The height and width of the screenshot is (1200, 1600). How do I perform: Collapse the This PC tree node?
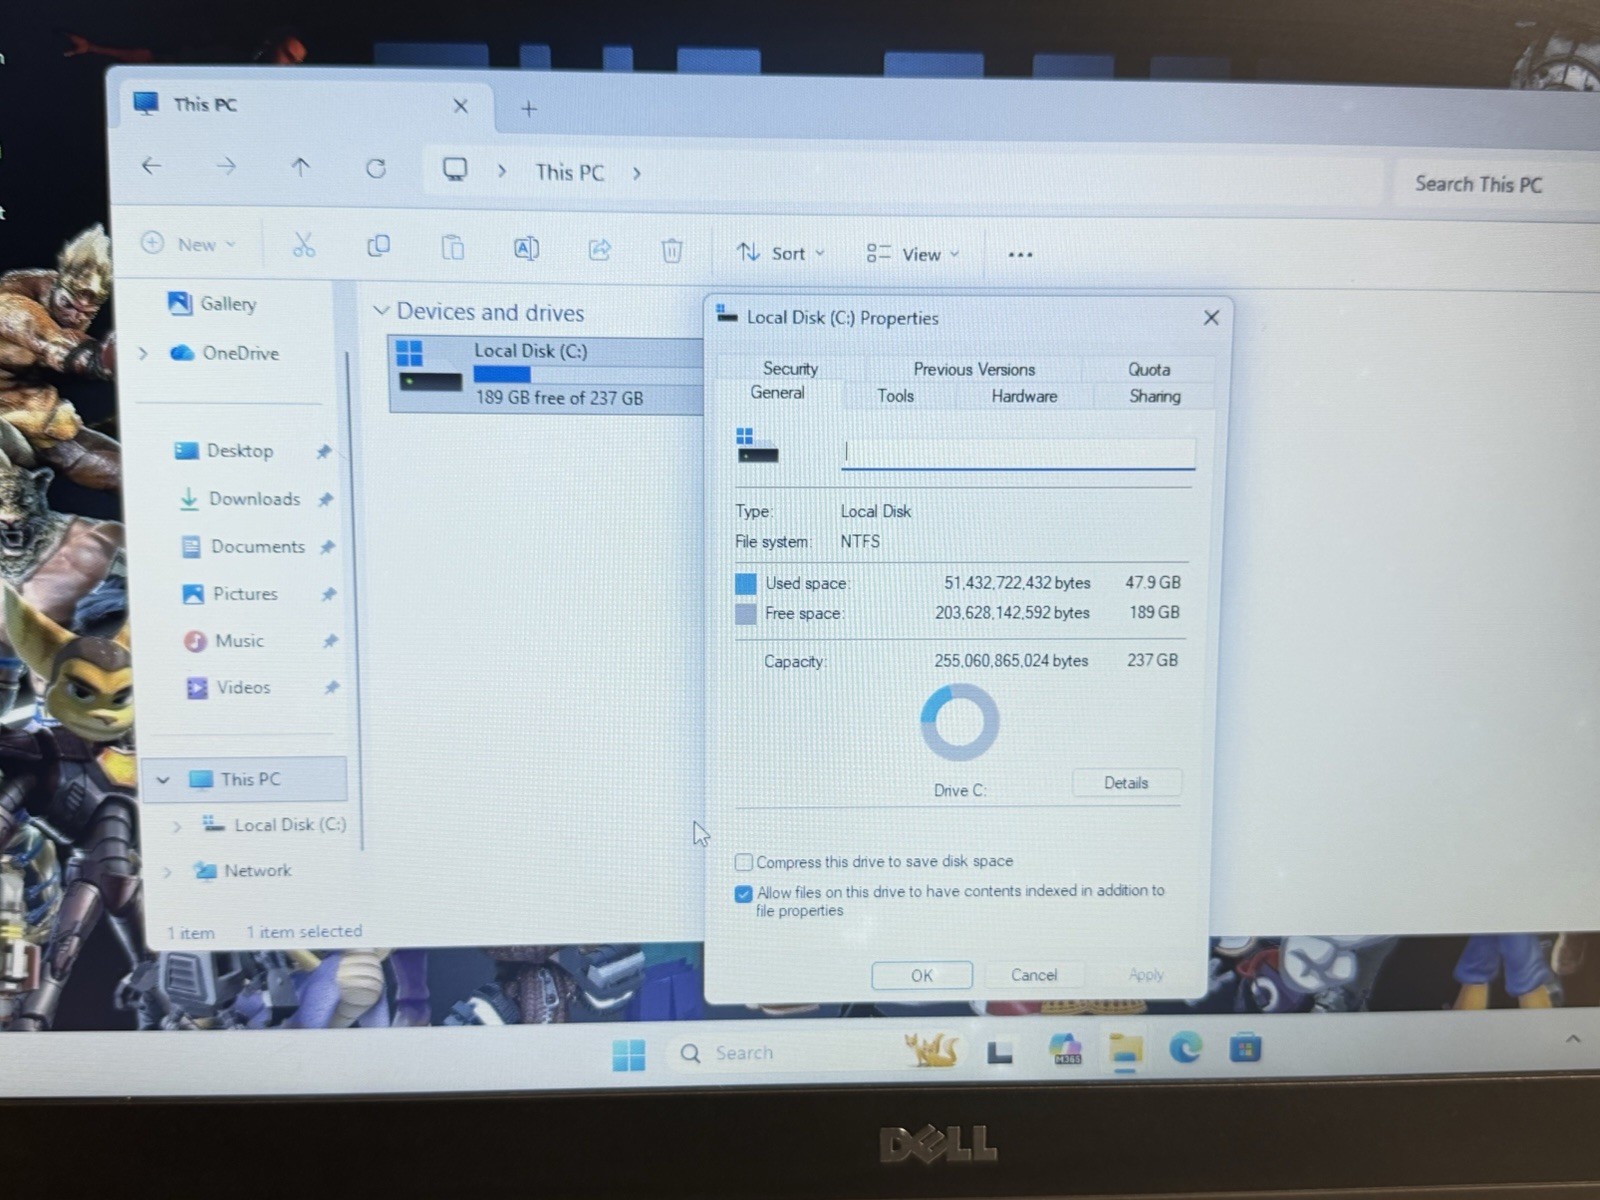(163, 780)
